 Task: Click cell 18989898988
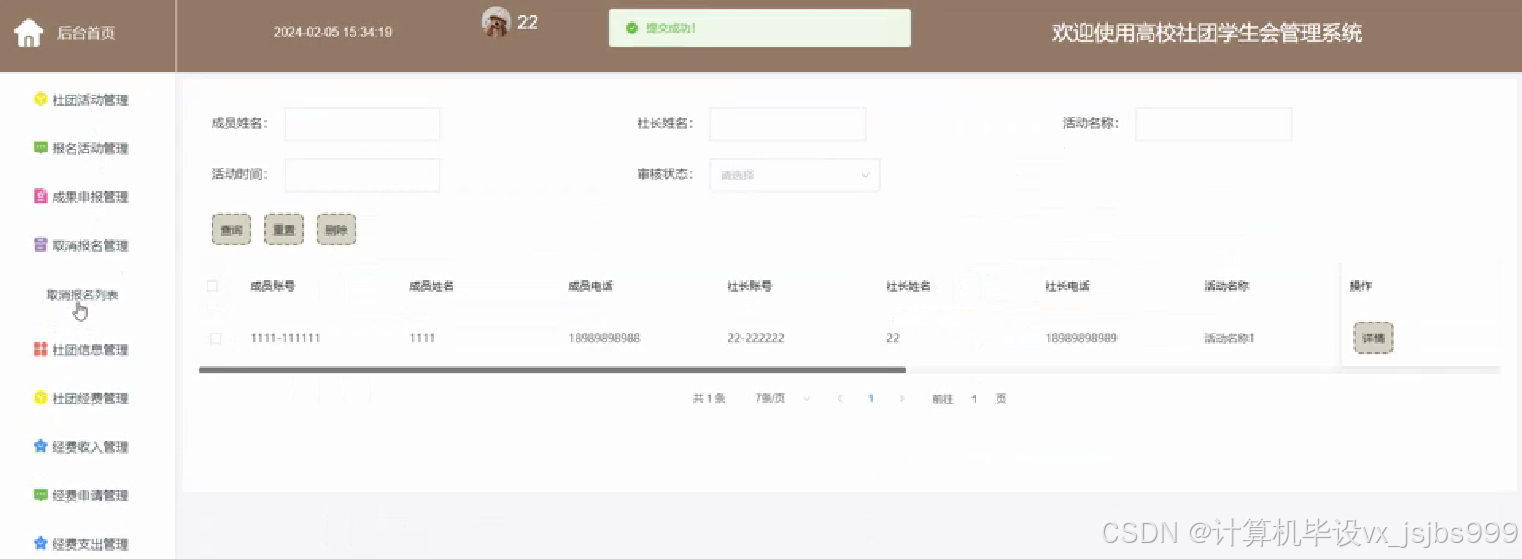[604, 338]
